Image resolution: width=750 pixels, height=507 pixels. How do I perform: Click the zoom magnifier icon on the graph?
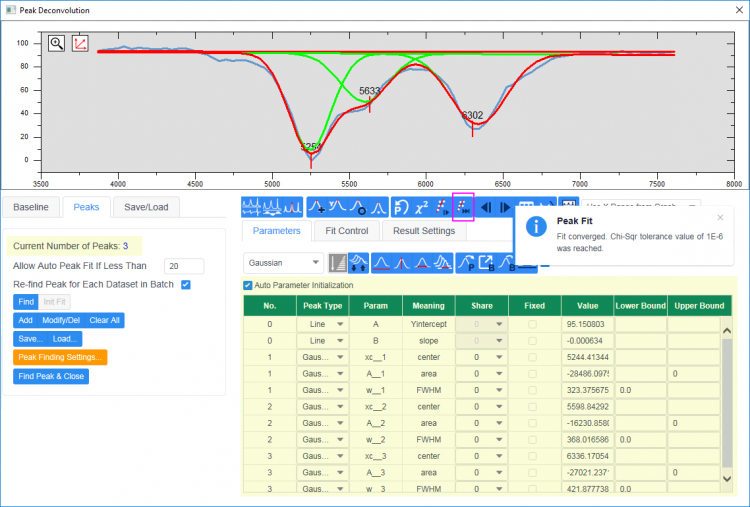pos(57,44)
